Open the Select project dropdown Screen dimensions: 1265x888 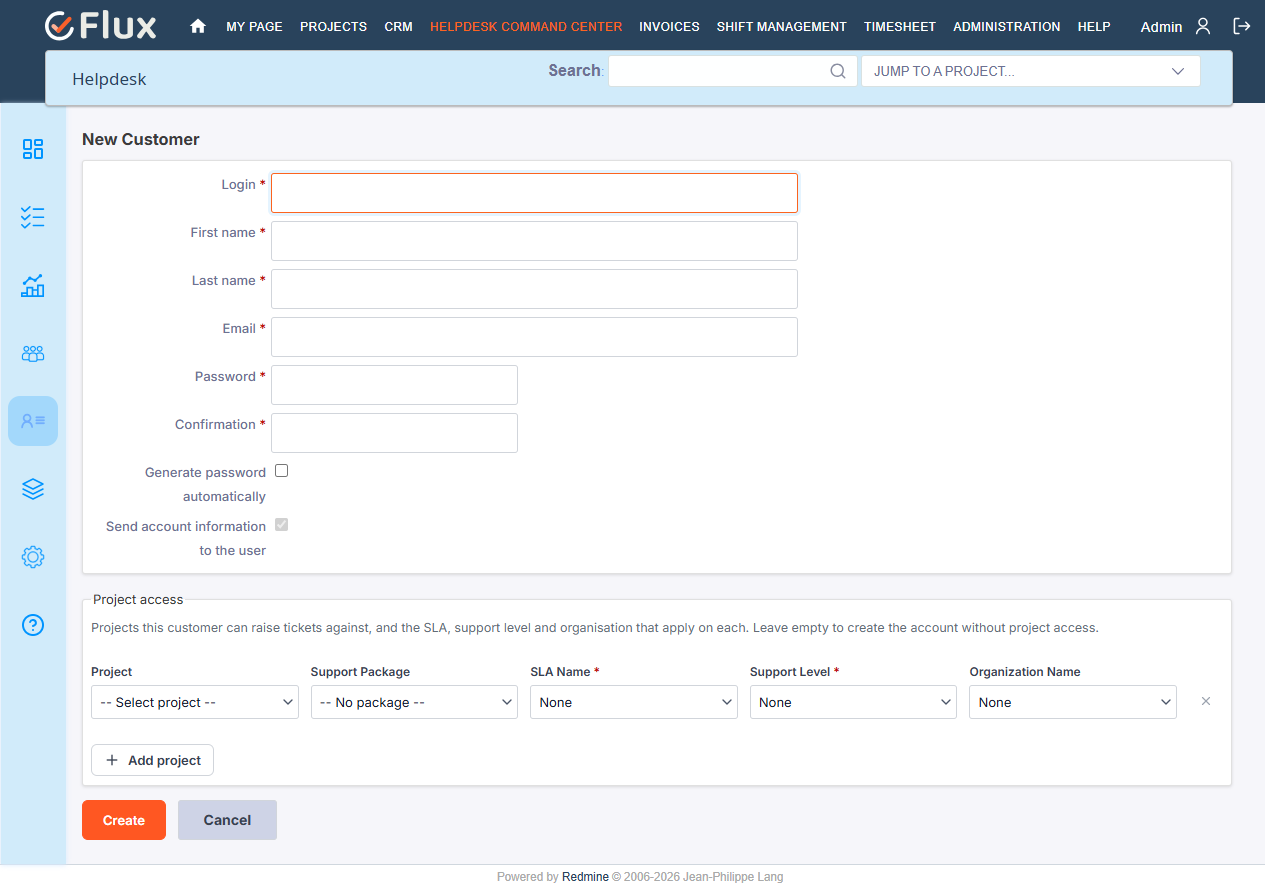click(195, 702)
